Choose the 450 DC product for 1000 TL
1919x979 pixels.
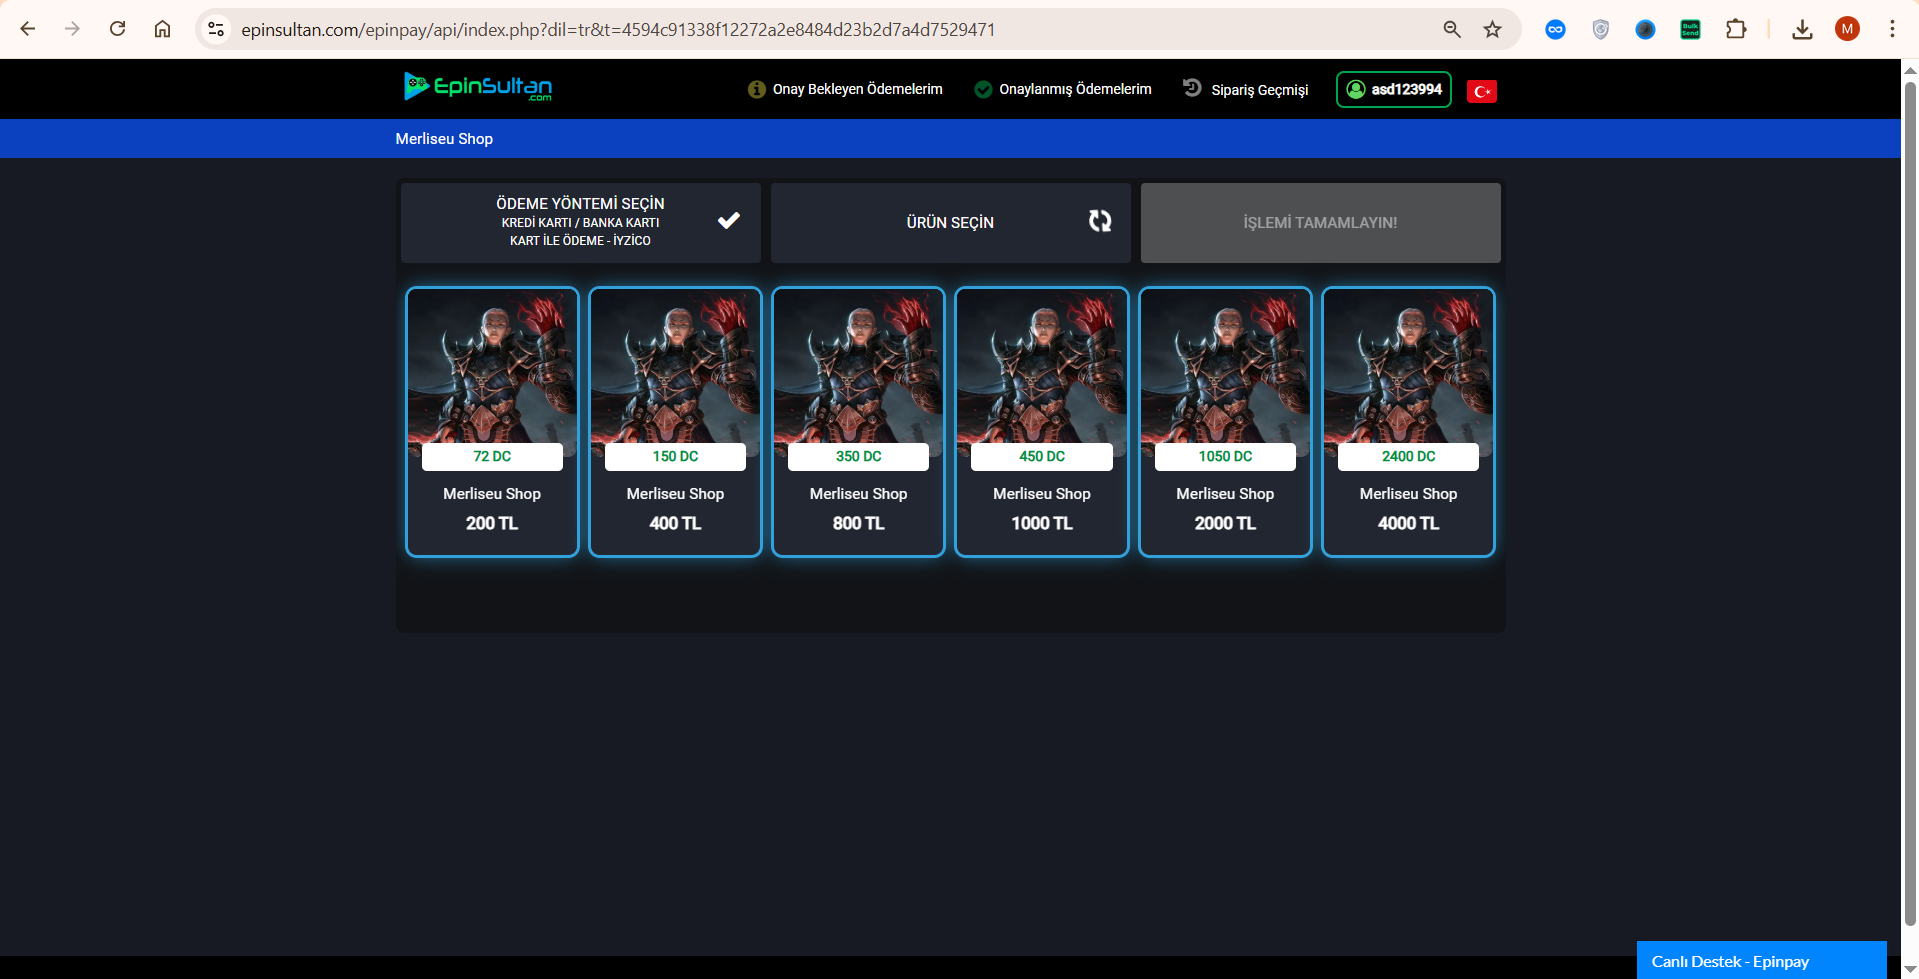(1042, 421)
